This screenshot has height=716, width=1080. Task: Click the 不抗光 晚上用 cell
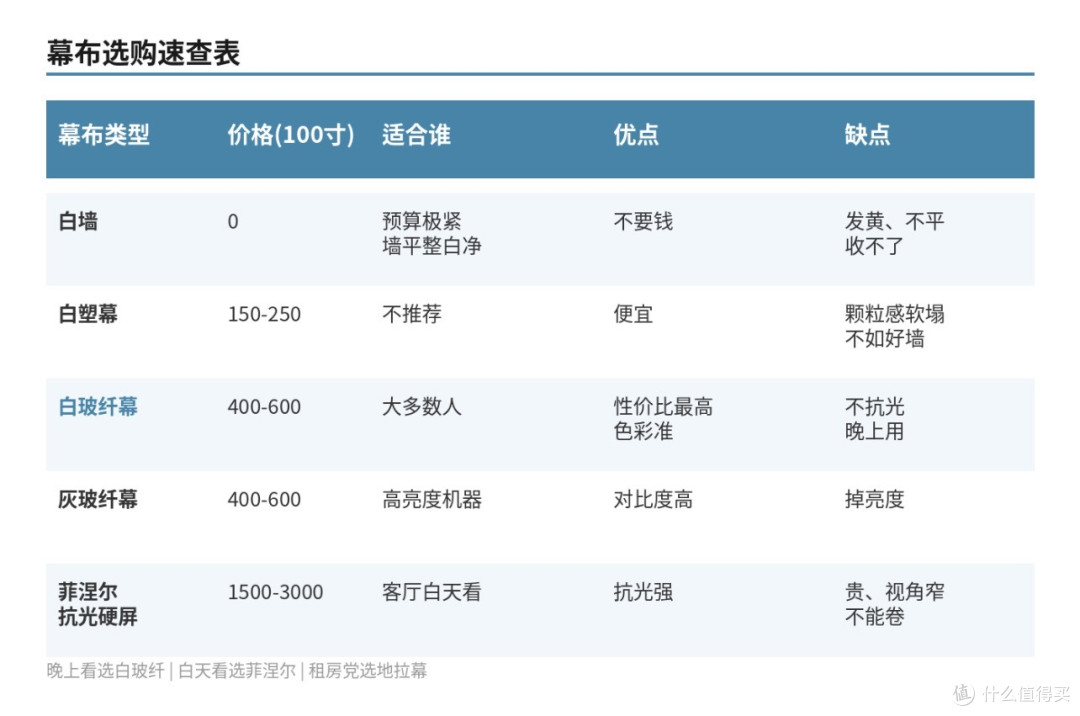[x=874, y=419]
